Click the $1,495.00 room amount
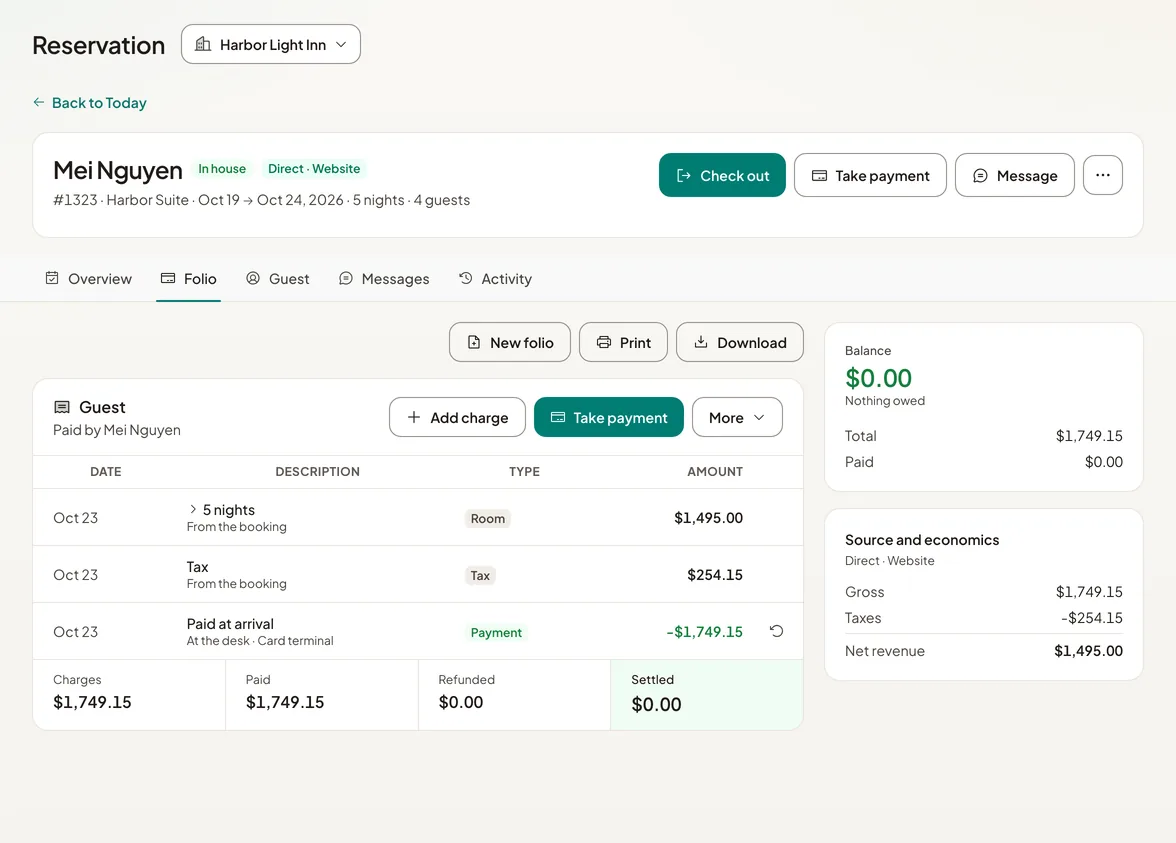1176x843 pixels. click(708, 518)
